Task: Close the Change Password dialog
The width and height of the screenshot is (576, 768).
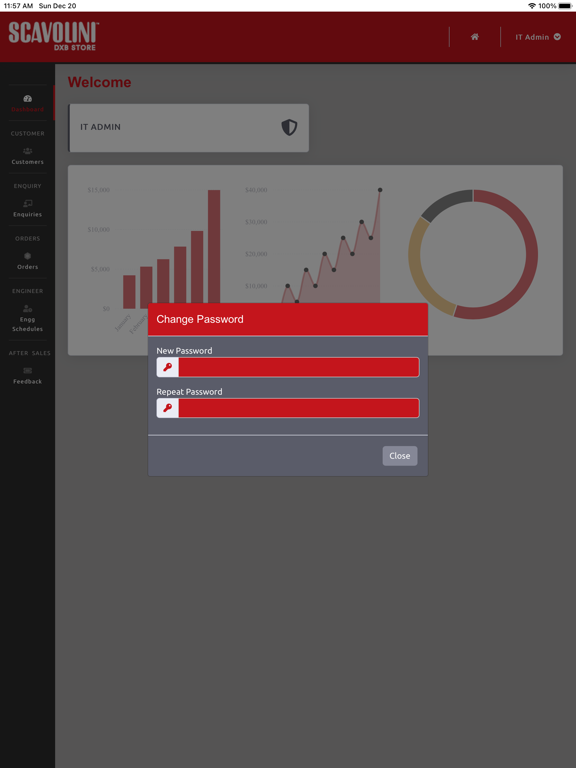Action: tap(400, 456)
